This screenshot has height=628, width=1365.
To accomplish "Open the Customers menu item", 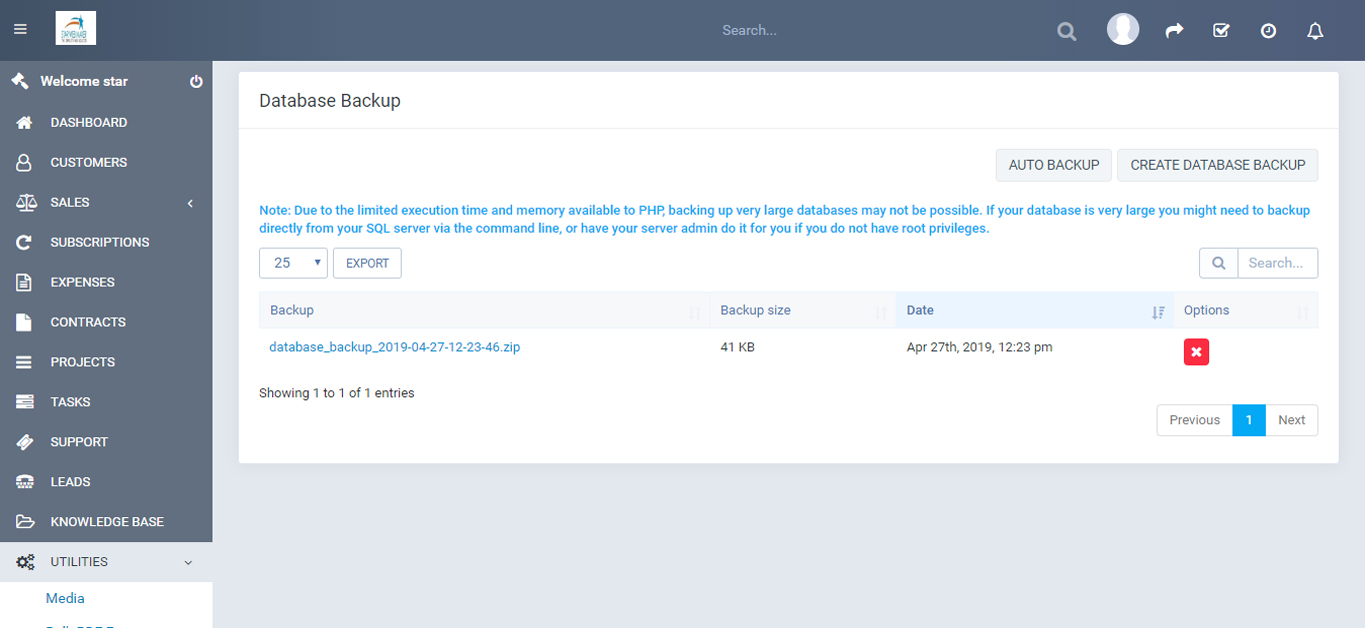I will click(x=89, y=162).
